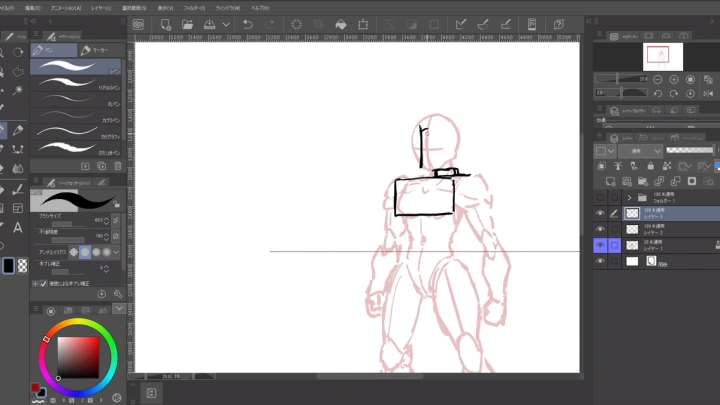Open the tablet settings icon in command bar
Viewport: 720px width, 405px height.
tap(532, 24)
